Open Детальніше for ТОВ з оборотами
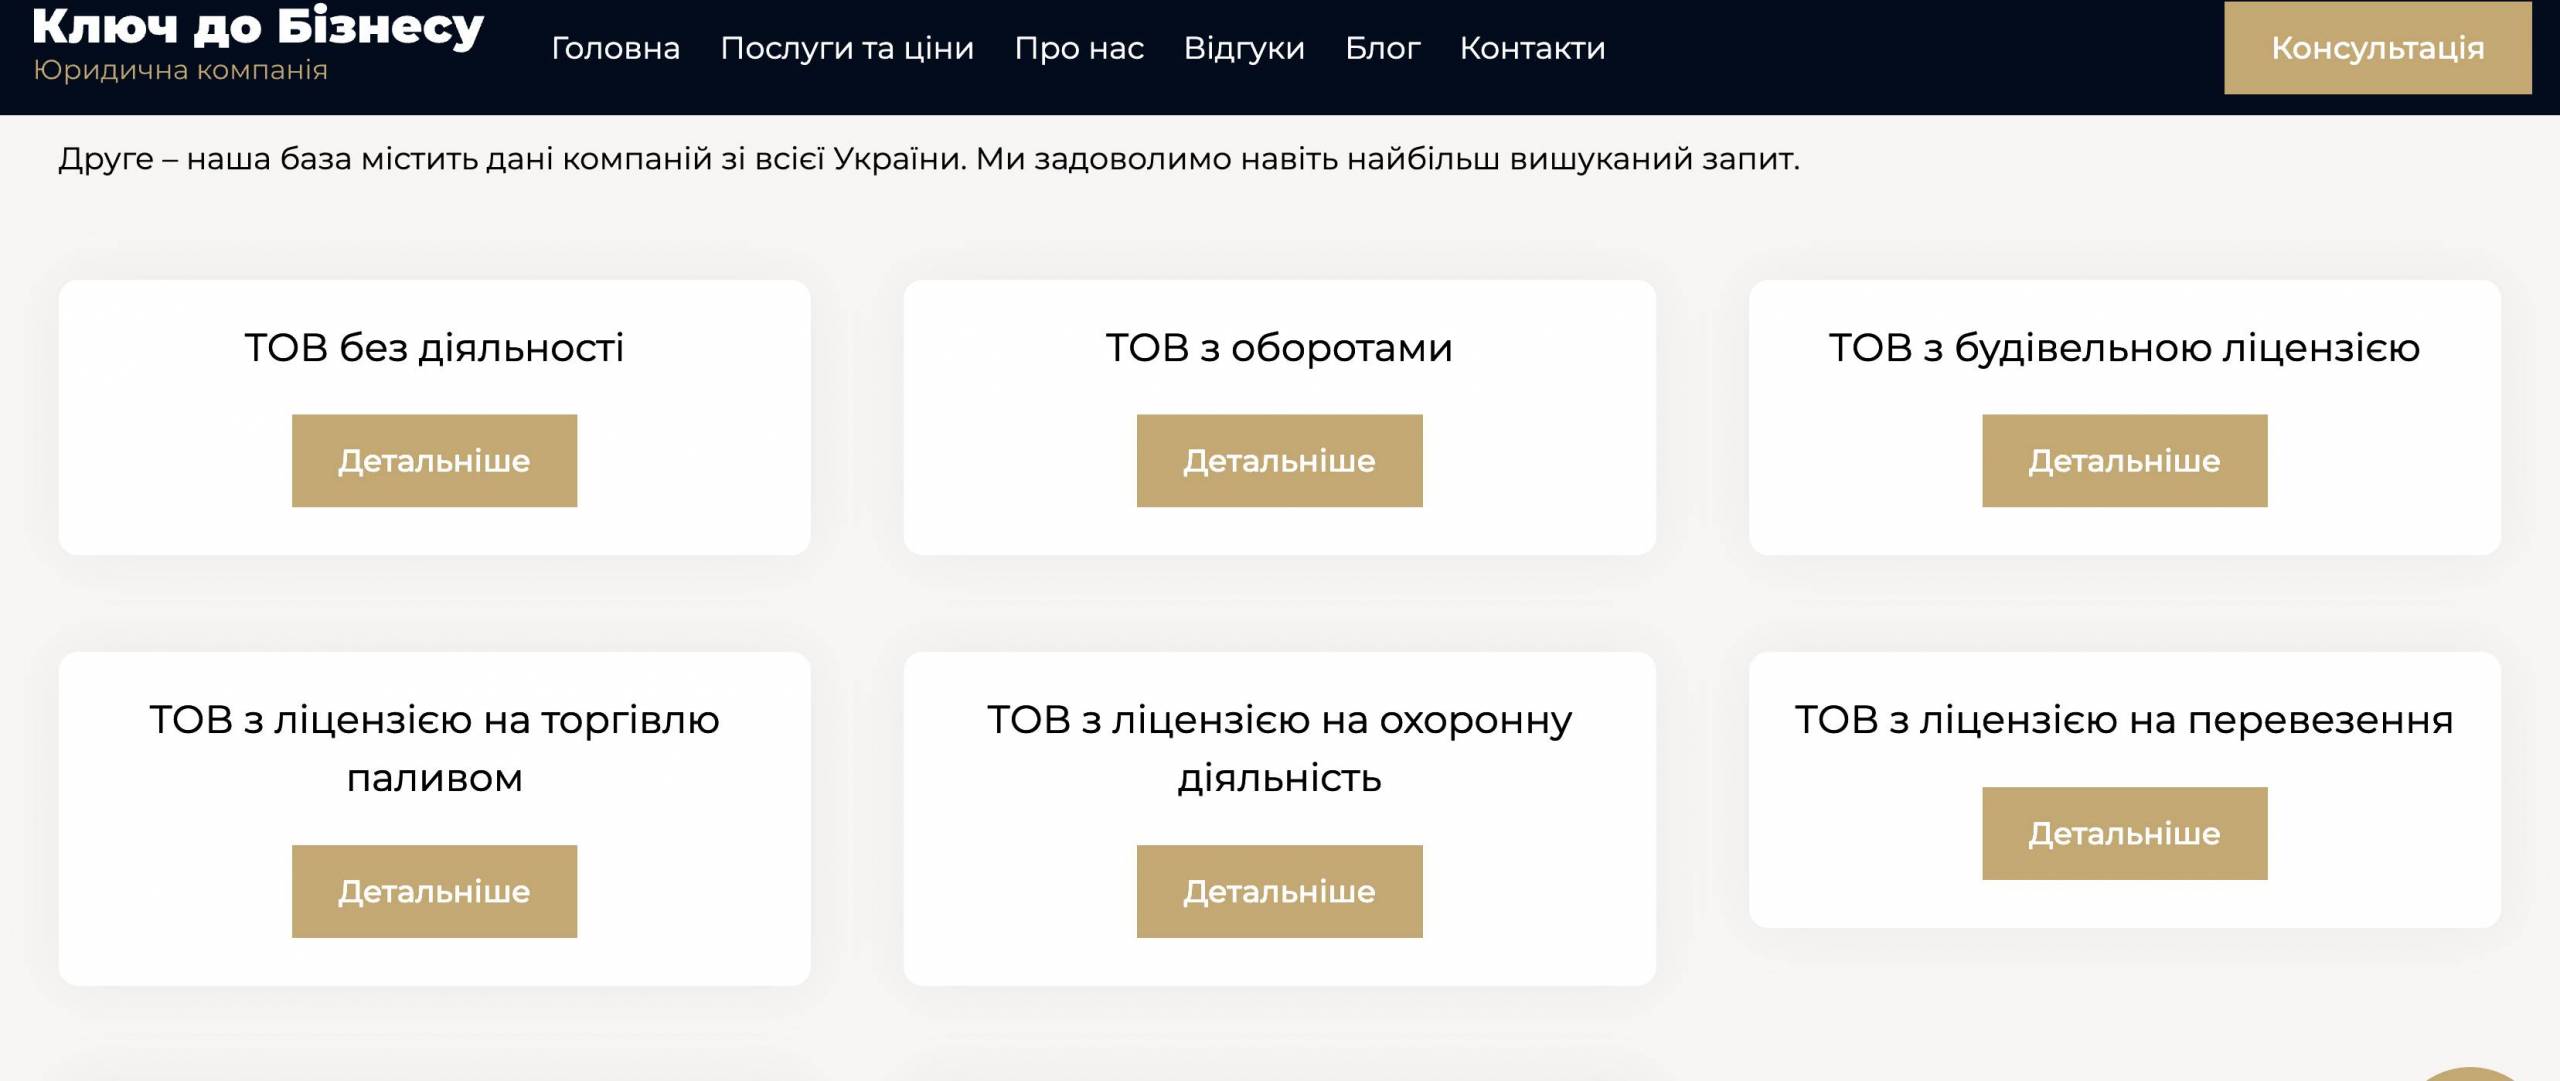This screenshot has height=1081, width=2560. point(1279,461)
